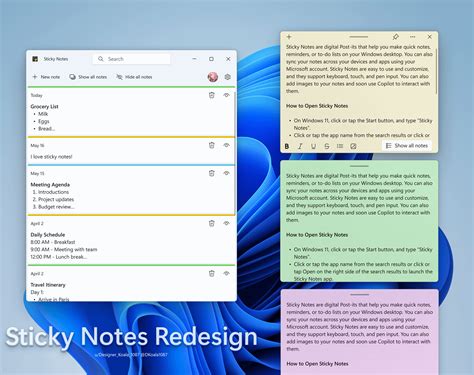The height and width of the screenshot is (375, 474).
Task: Click the Sticky Notes app logo icon
Action: pos(35,59)
